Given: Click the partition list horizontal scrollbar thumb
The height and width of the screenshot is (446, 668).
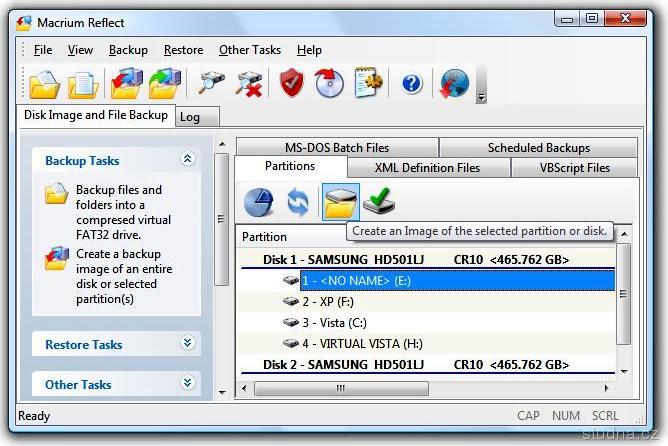Looking at the screenshot, I should pyautogui.click(x=341, y=388).
